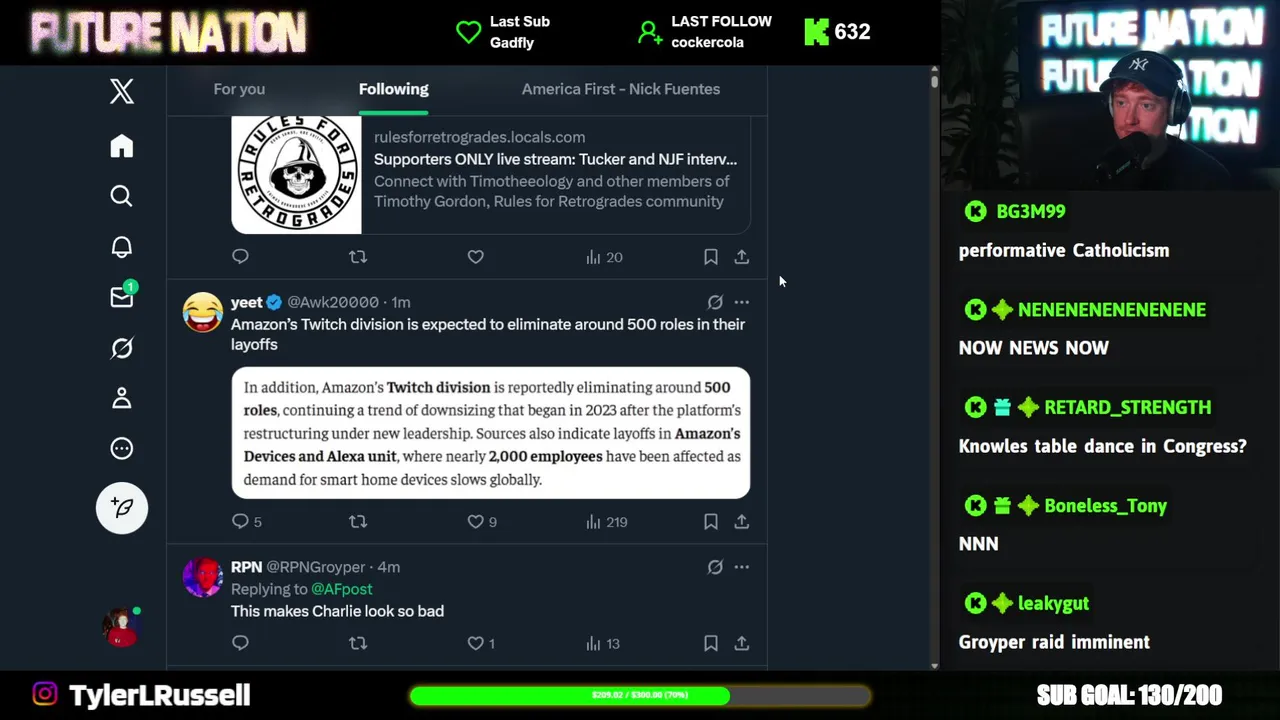Open Grok icon in sidebar
Image resolution: width=1280 pixels, height=720 pixels.
(122, 348)
